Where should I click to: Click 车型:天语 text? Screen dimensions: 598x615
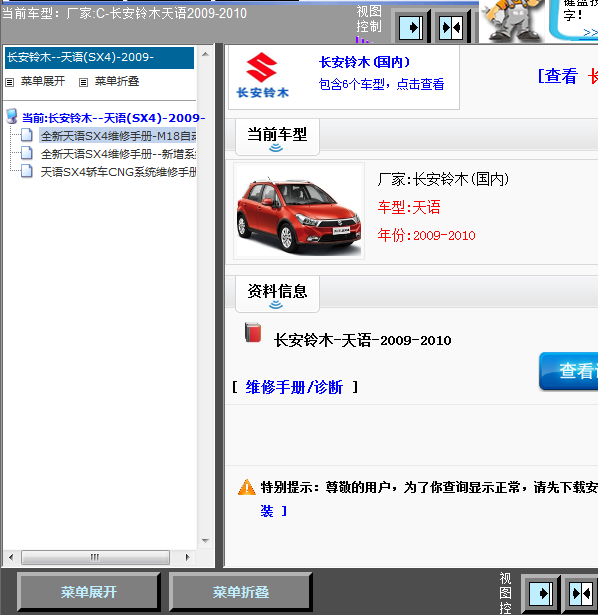(409, 207)
